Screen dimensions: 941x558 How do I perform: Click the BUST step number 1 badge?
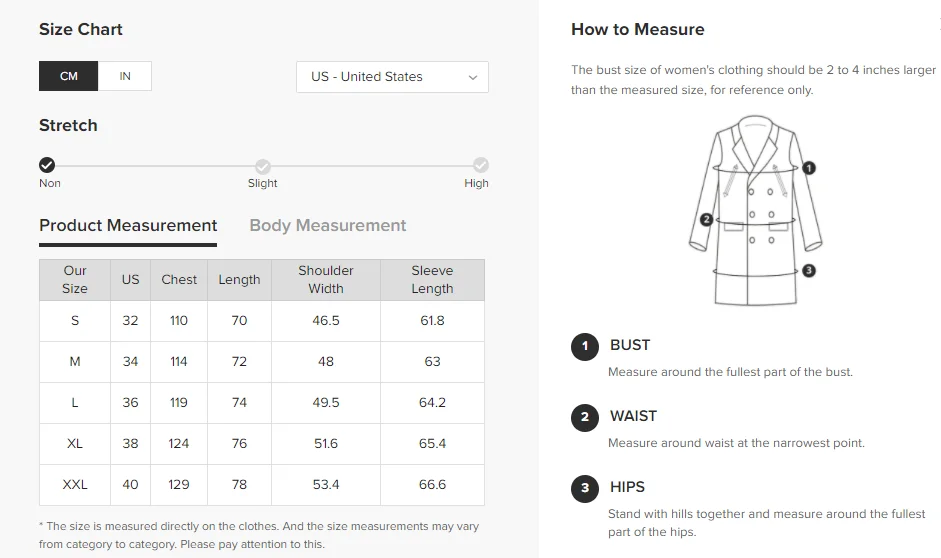[x=585, y=346]
